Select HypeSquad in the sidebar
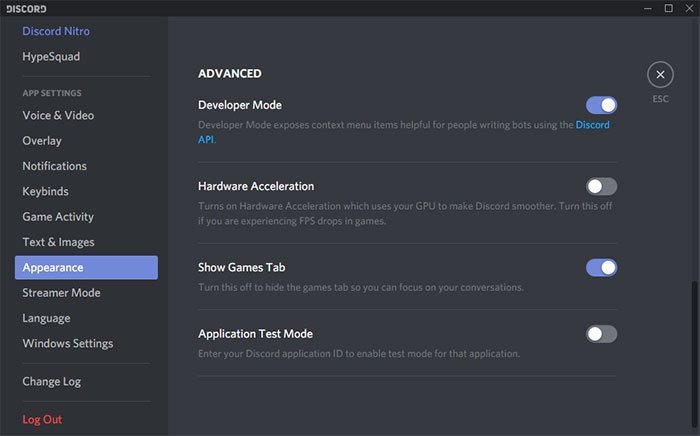Viewport: 700px width, 436px height. tap(51, 57)
